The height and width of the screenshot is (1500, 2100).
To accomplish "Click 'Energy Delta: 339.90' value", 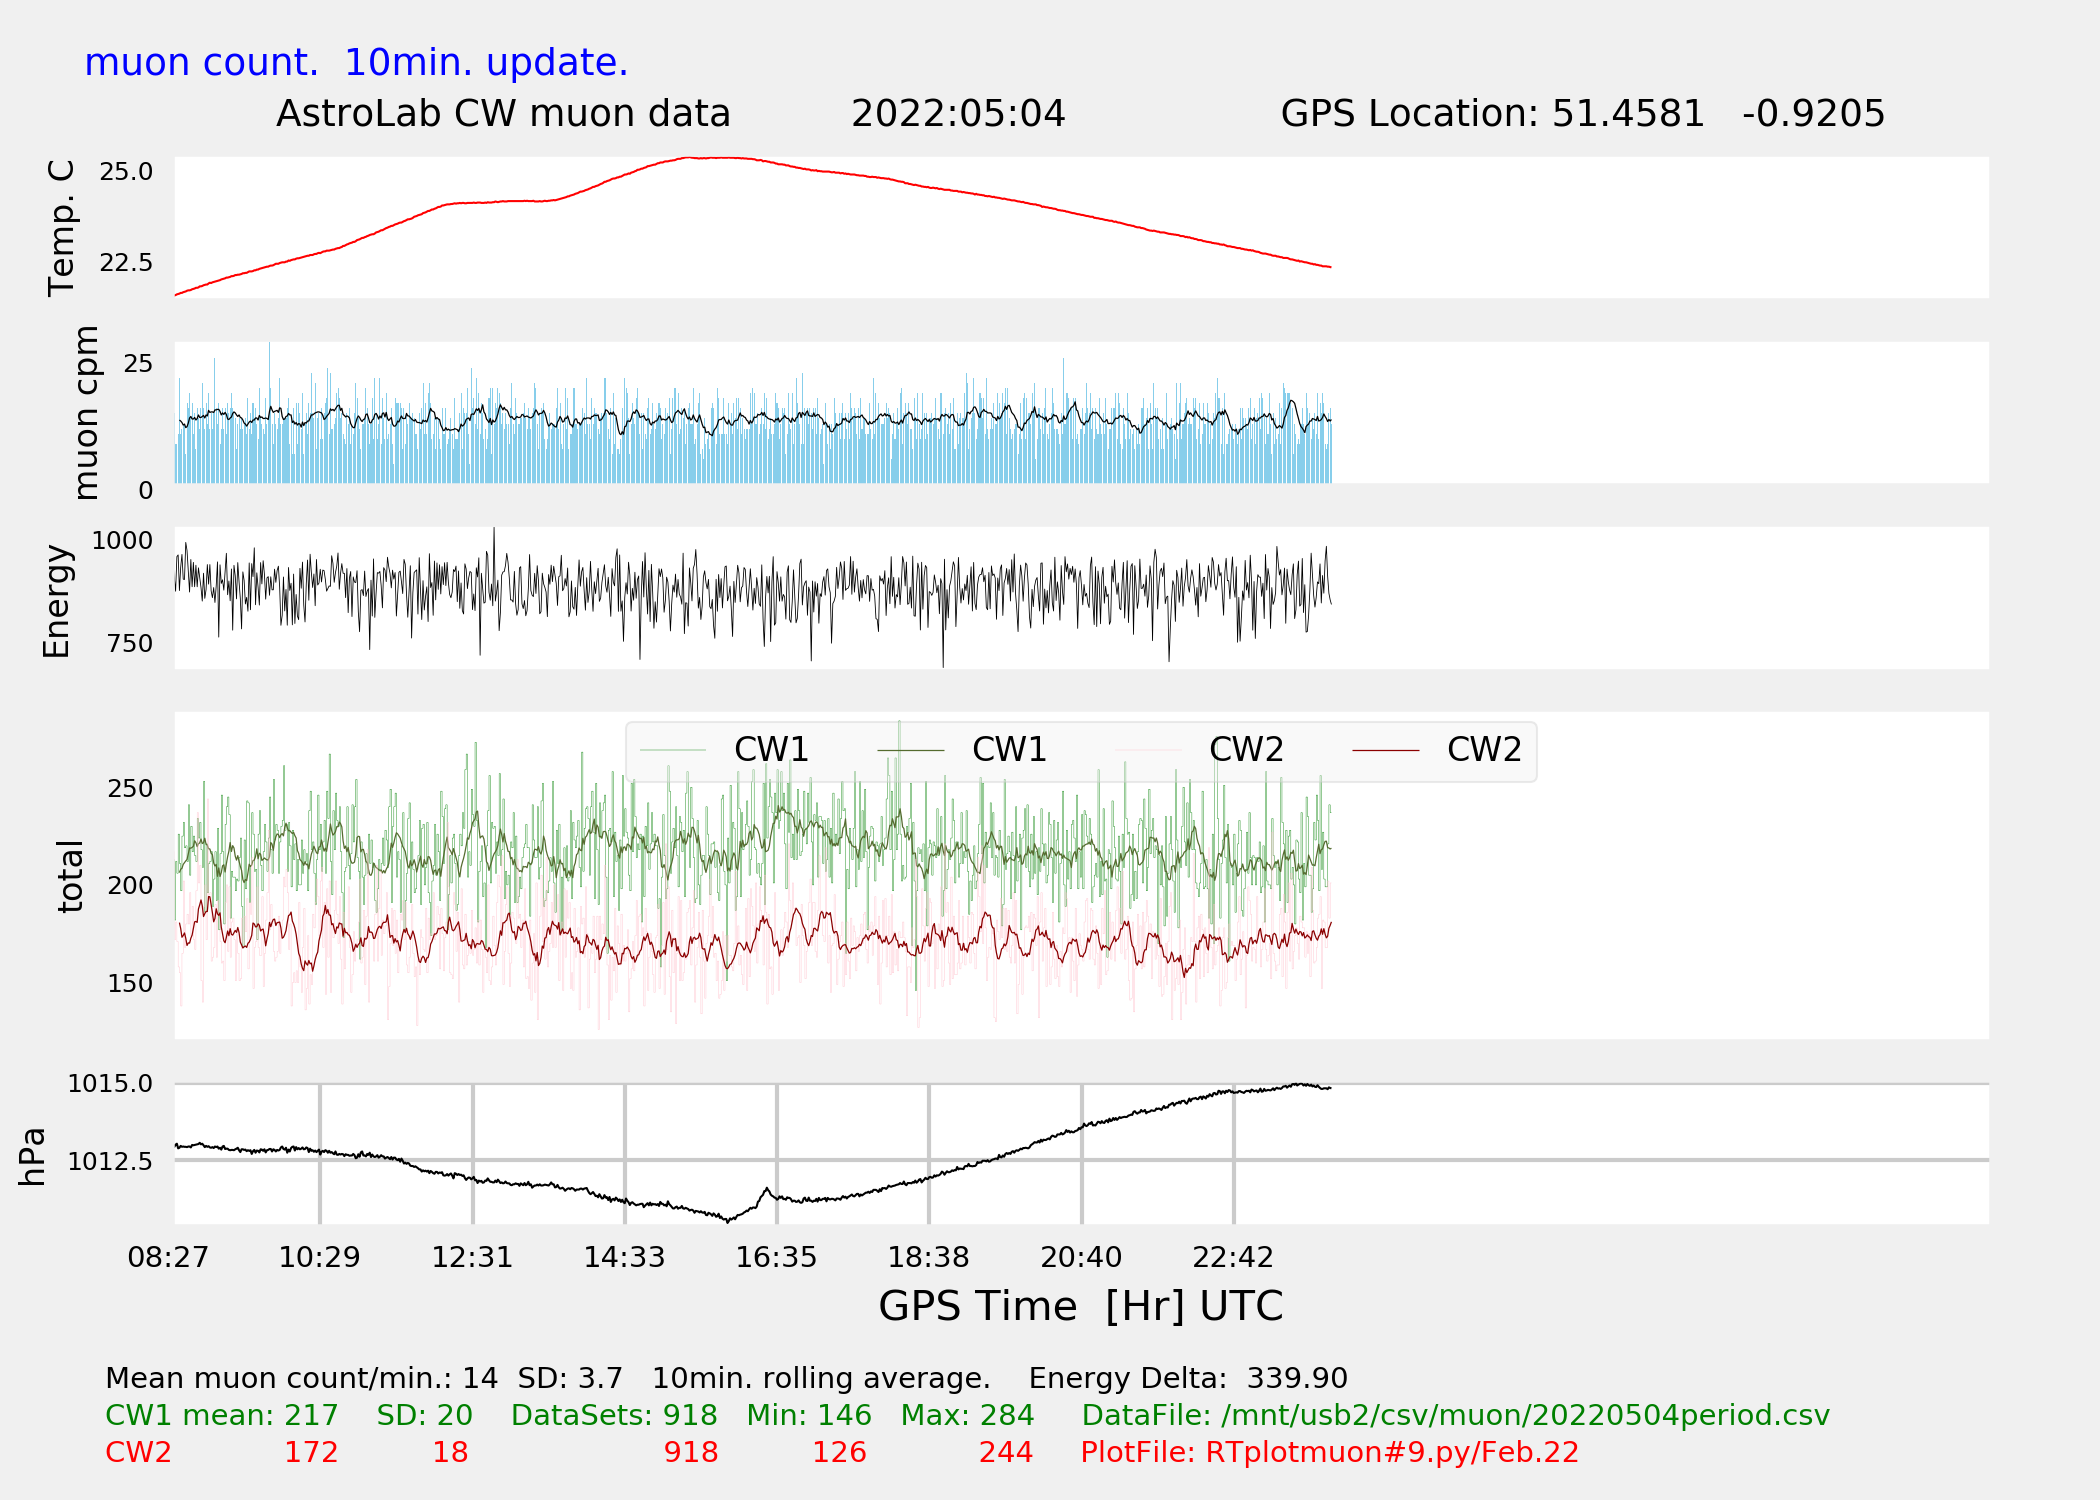I will 1188,1379.
